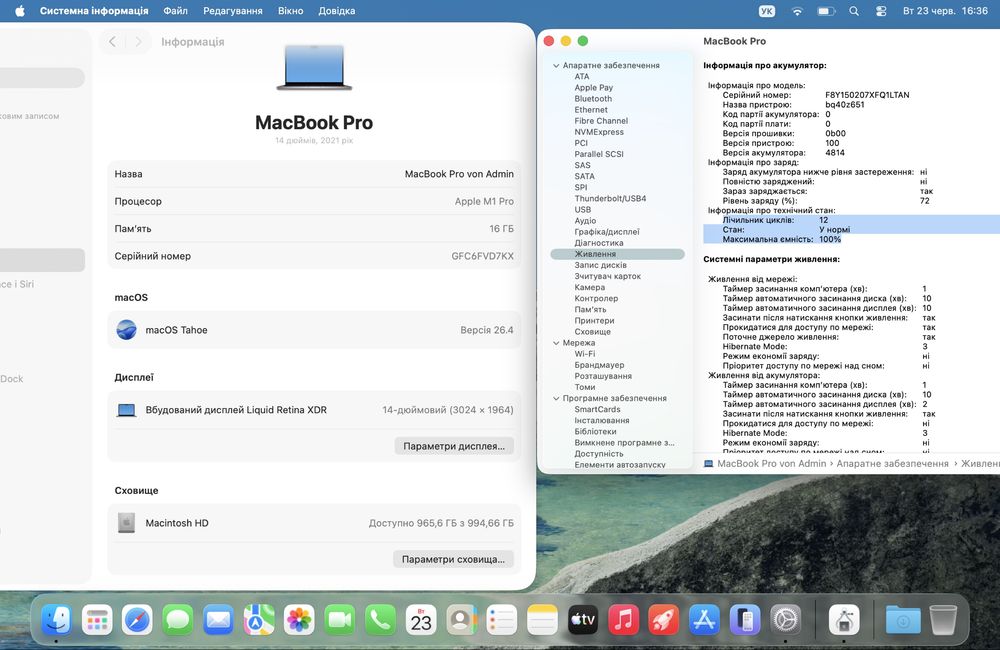
Task: Click the menu bar date and time
Action: [x=945, y=11]
